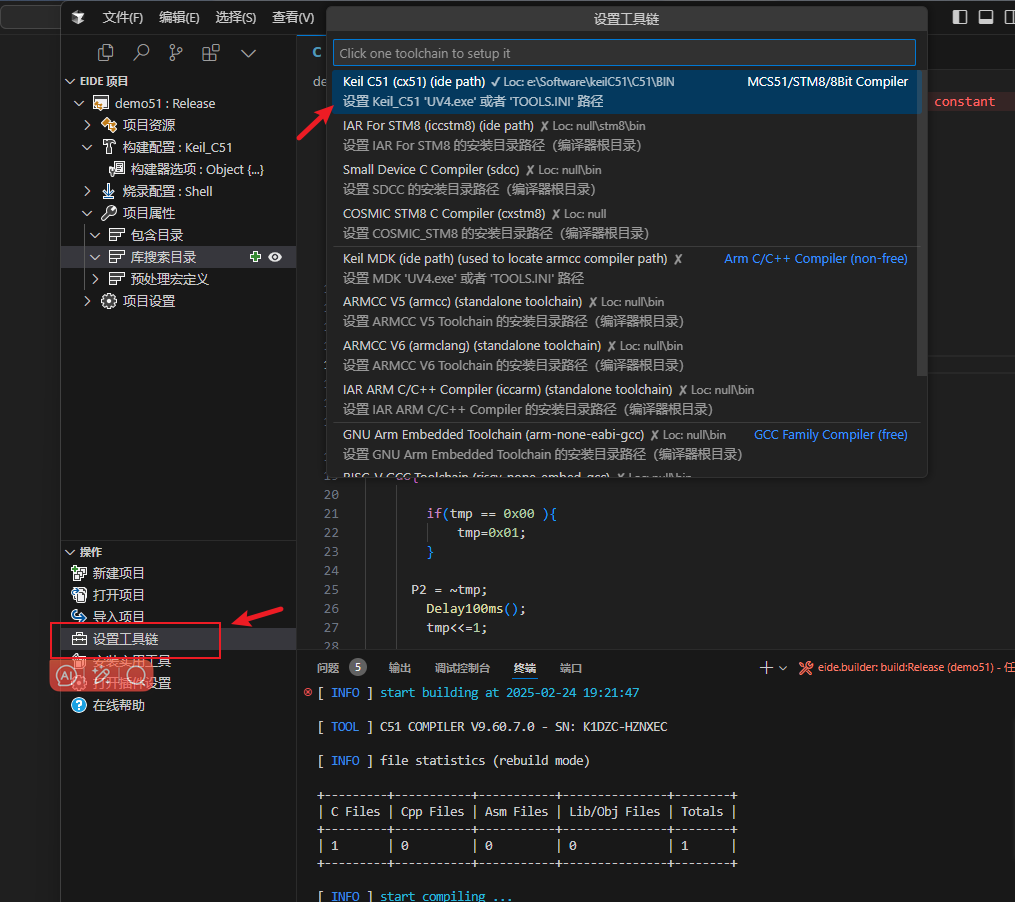The height and width of the screenshot is (902, 1015).
Task: Click the 烧录配置 download icon
Action: (109, 191)
